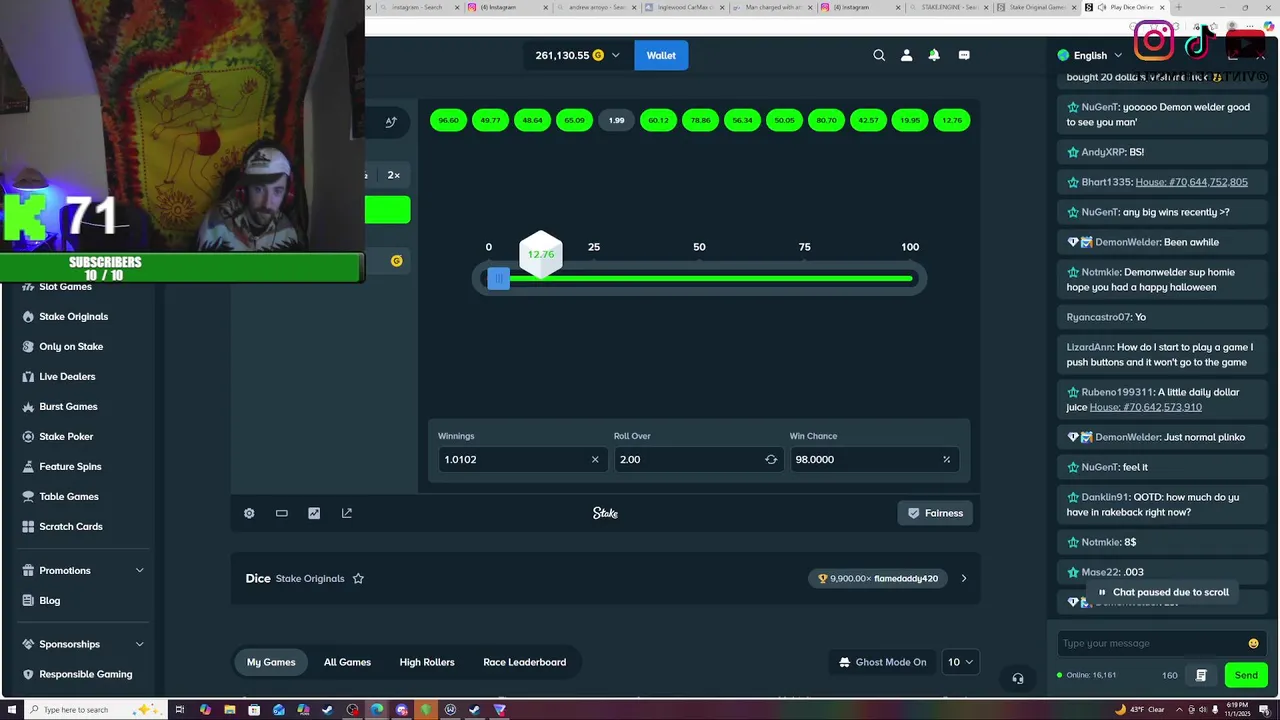The width and height of the screenshot is (1280, 720).
Task: Click the pop-out game icon beside live stats
Action: 347,513
